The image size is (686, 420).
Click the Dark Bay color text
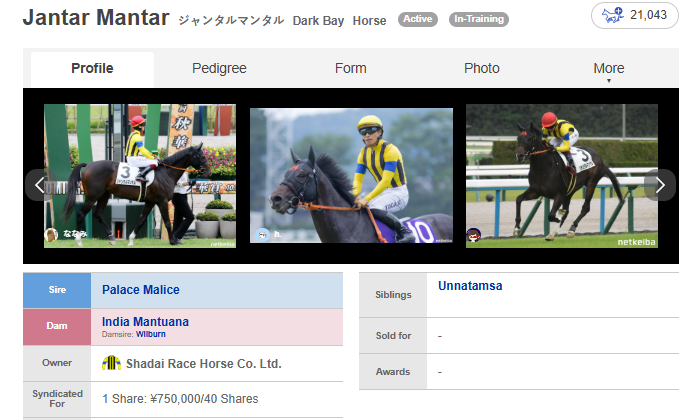click(x=318, y=21)
